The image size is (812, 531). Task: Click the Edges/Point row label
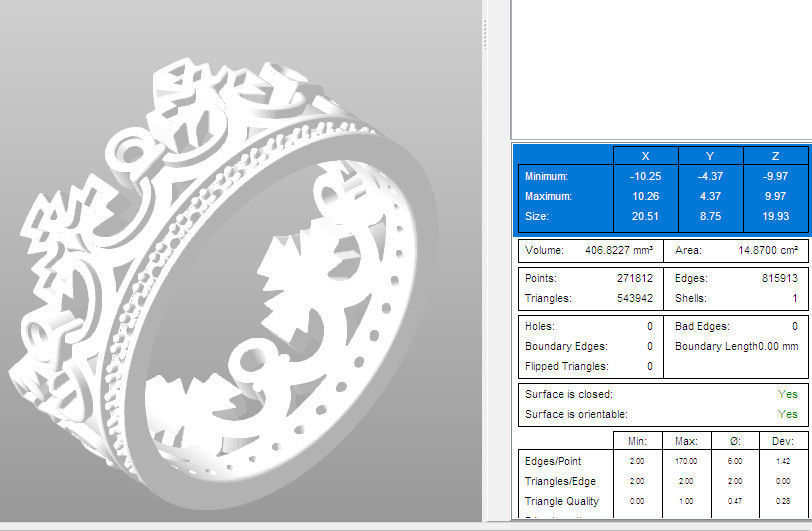point(553,461)
